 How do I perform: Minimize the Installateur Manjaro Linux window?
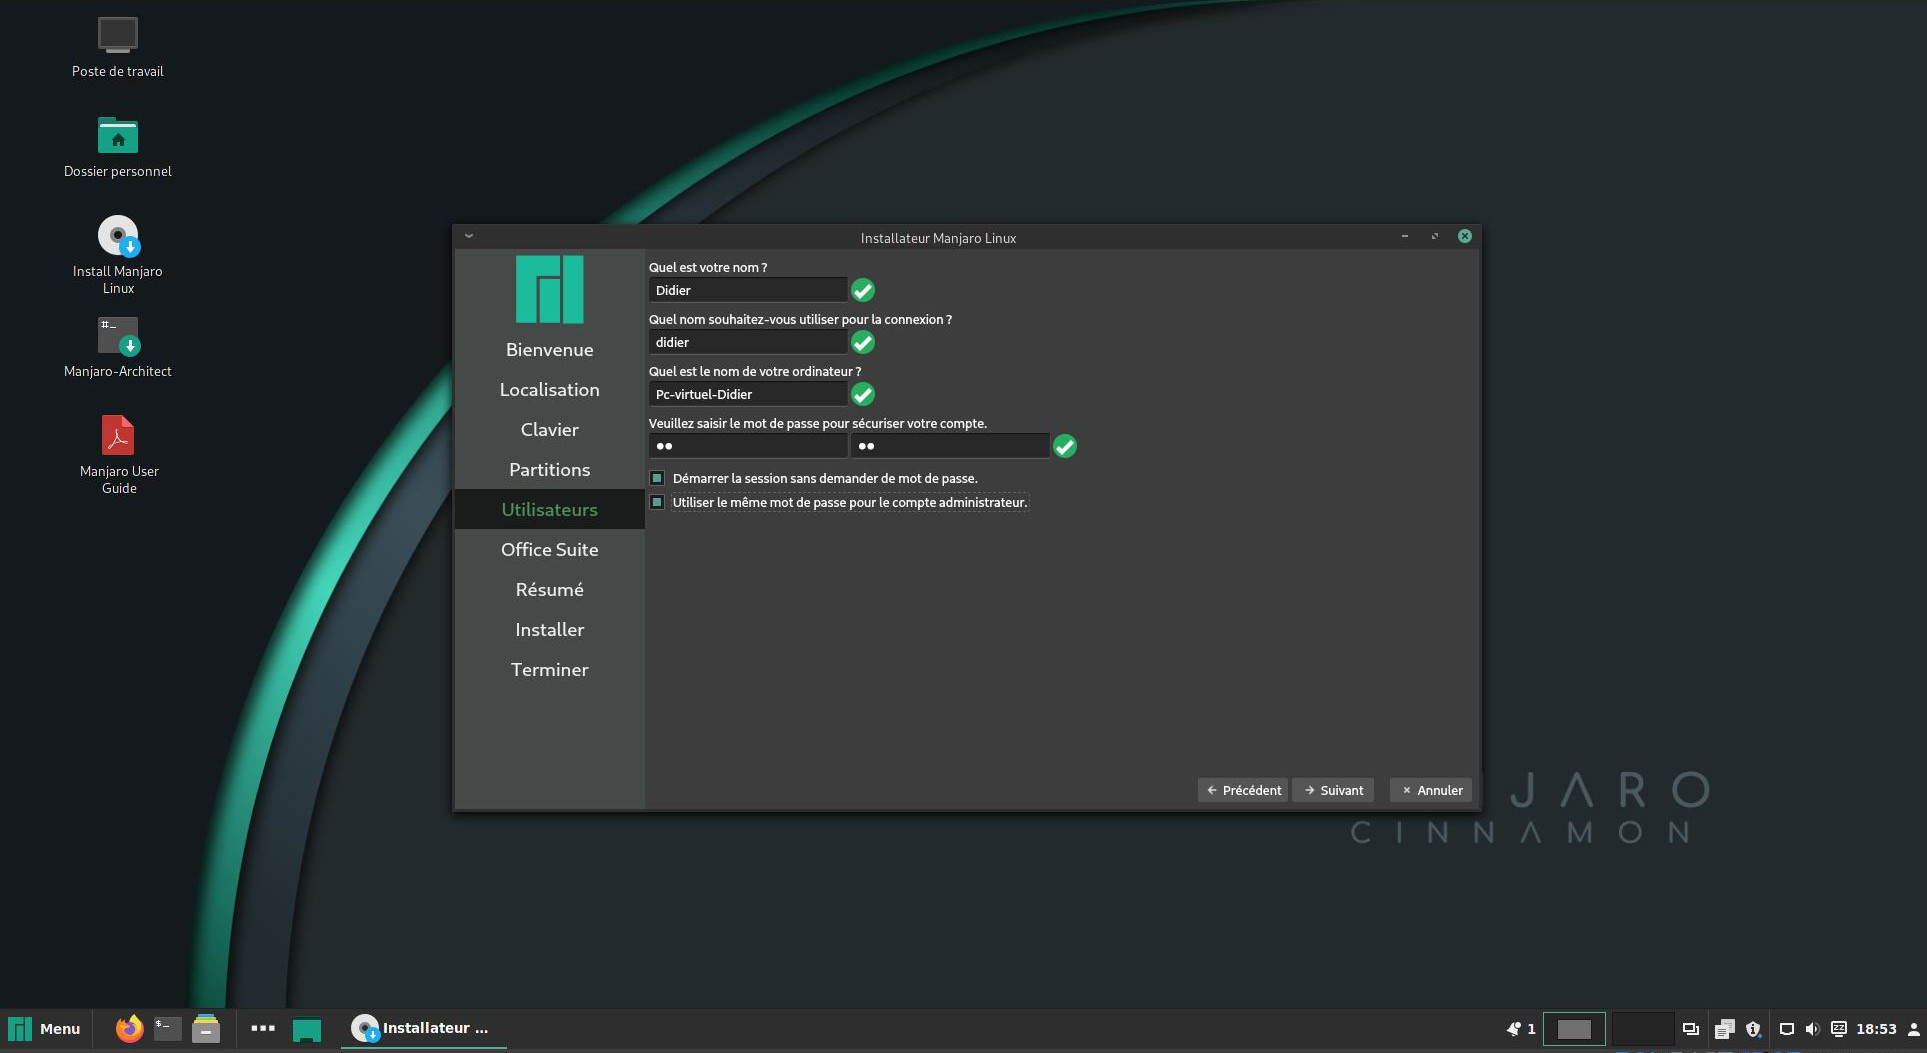1405,237
